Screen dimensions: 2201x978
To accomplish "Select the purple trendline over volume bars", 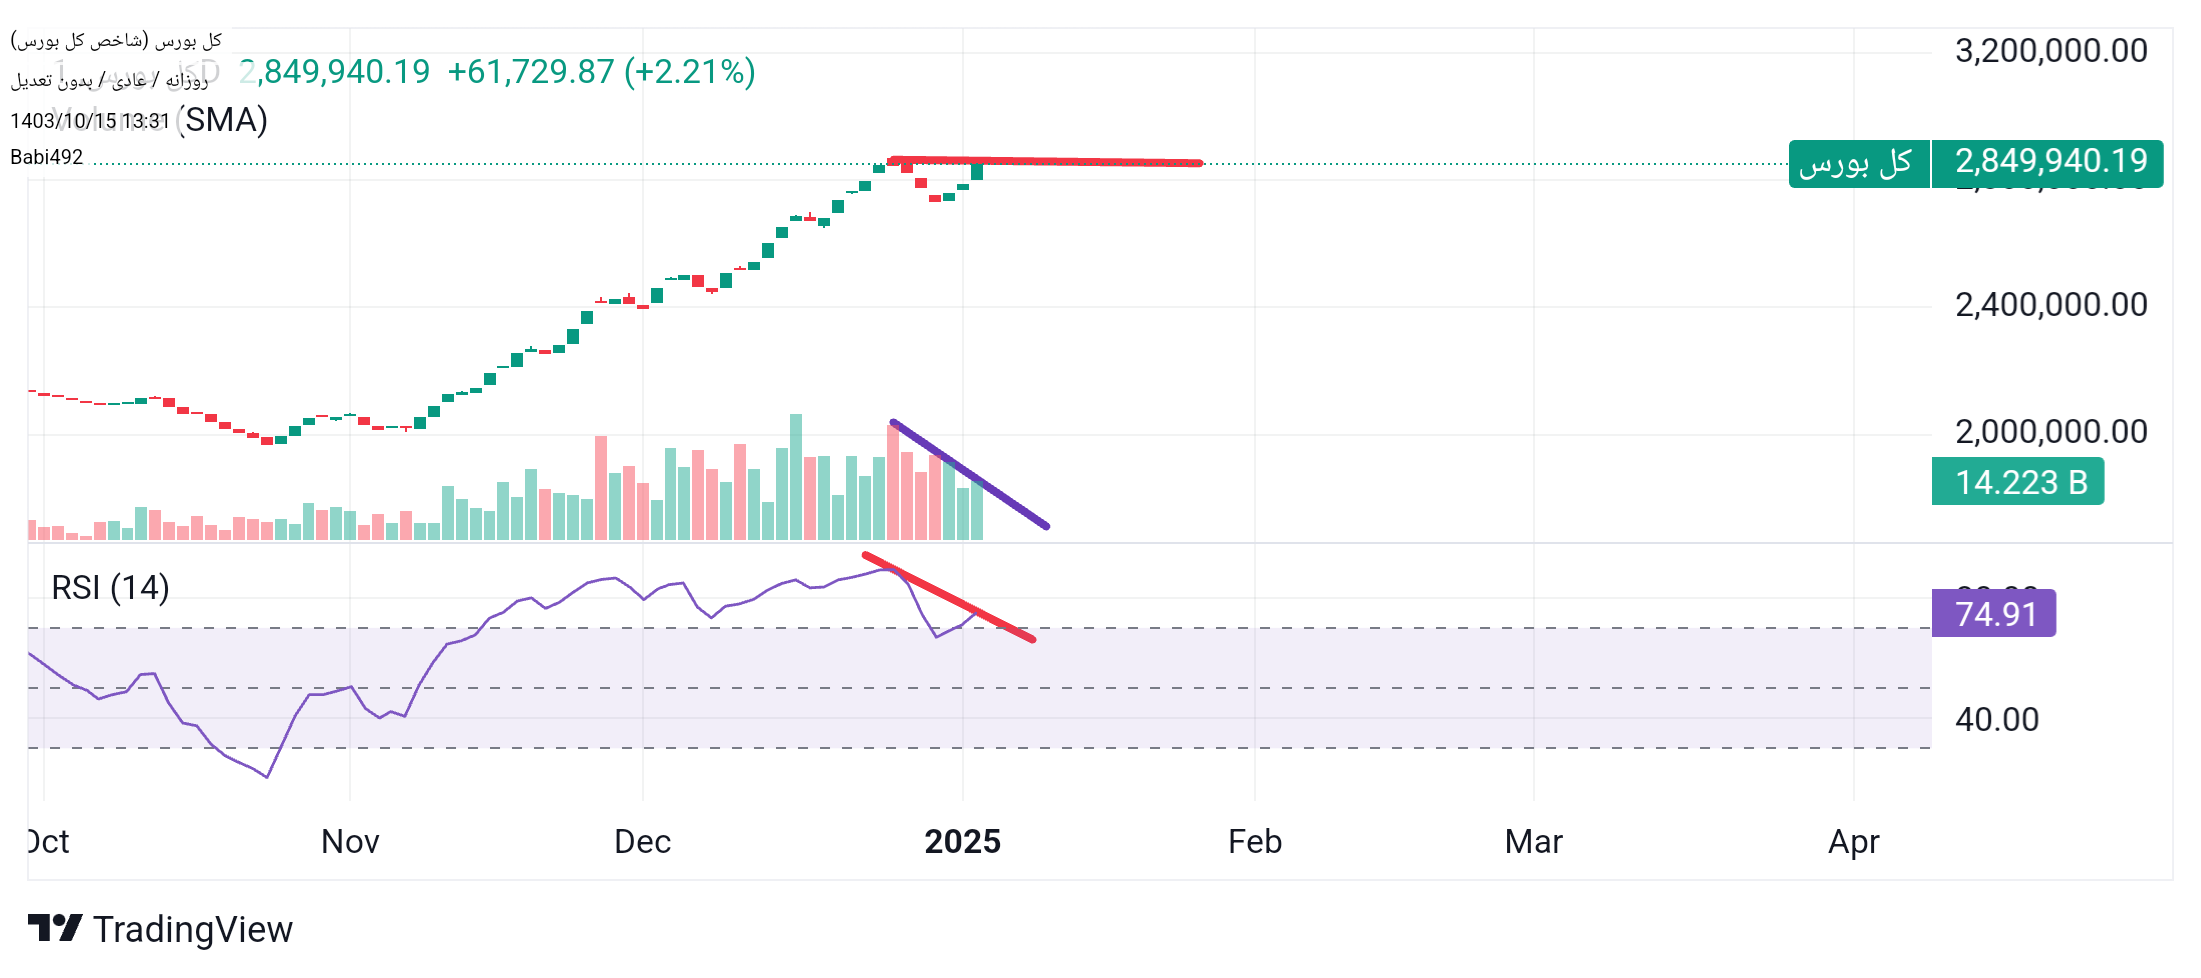I will (x=968, y=473).
